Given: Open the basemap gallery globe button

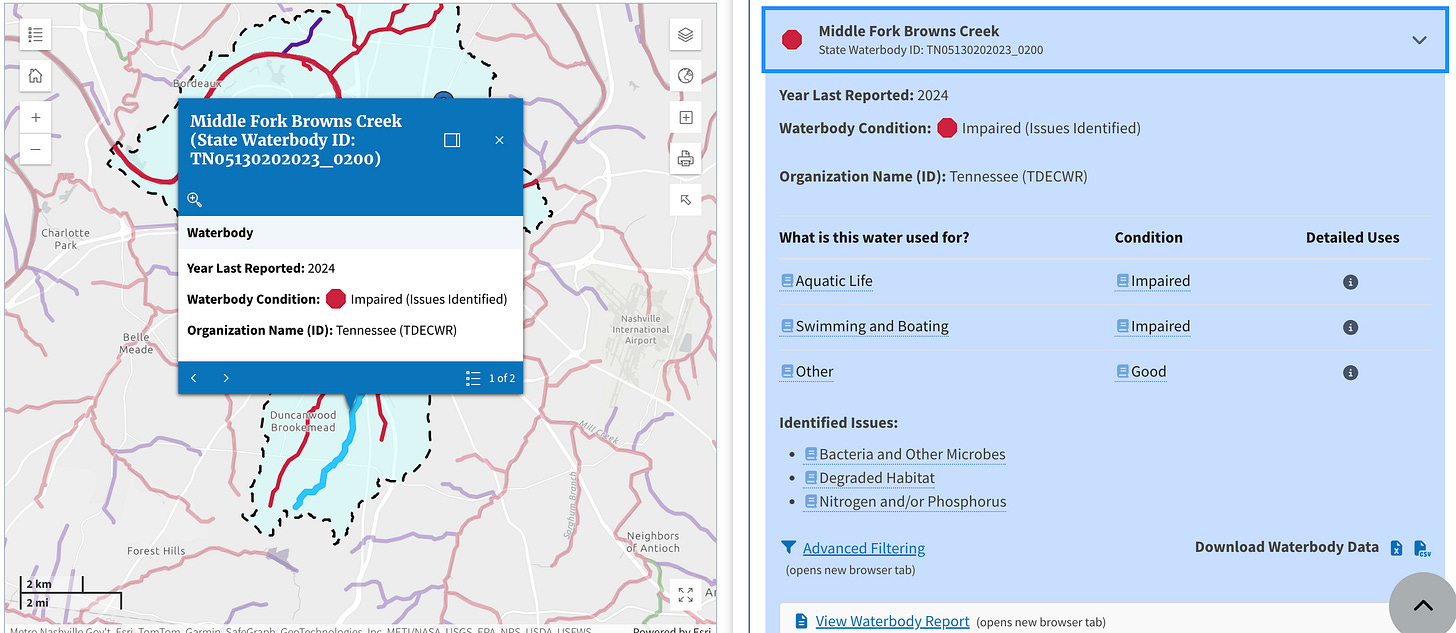Looking at the screenshot, I should pyautogui.click(x=685, y=76).
